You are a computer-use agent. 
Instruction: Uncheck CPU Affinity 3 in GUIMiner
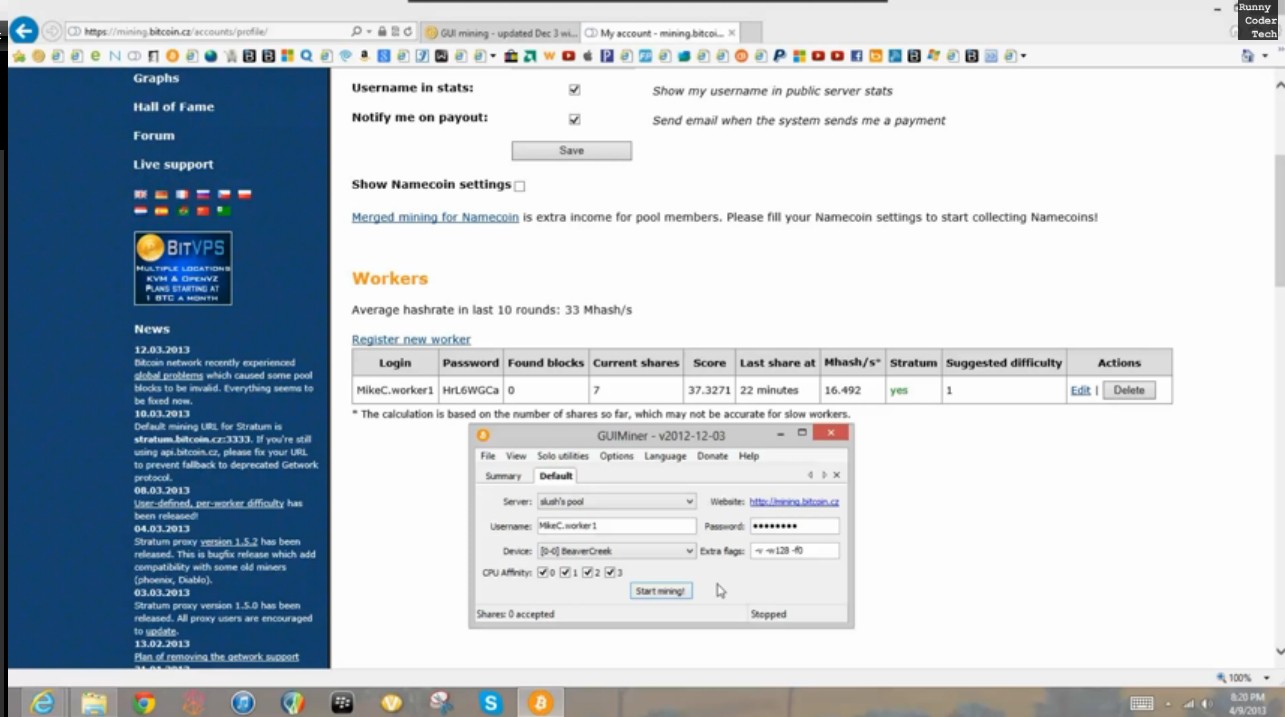[609, 573]
